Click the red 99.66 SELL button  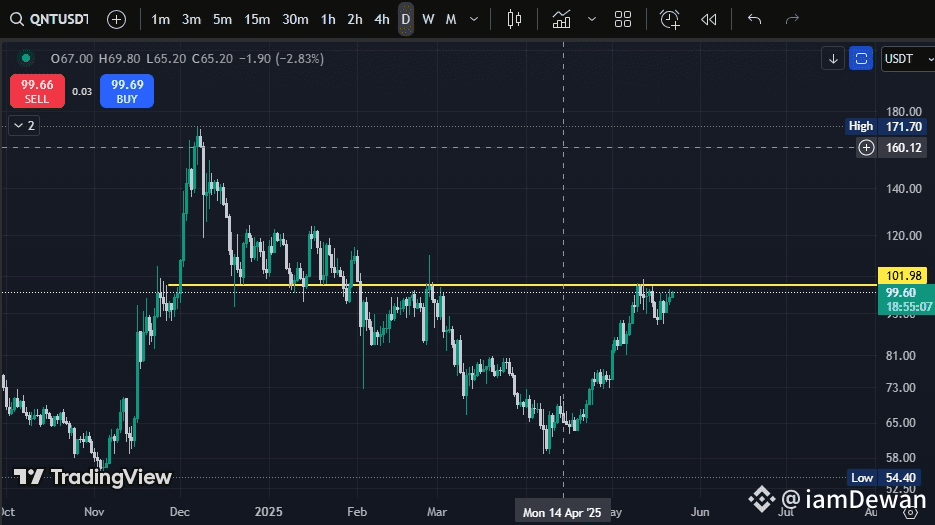[38, 91]
